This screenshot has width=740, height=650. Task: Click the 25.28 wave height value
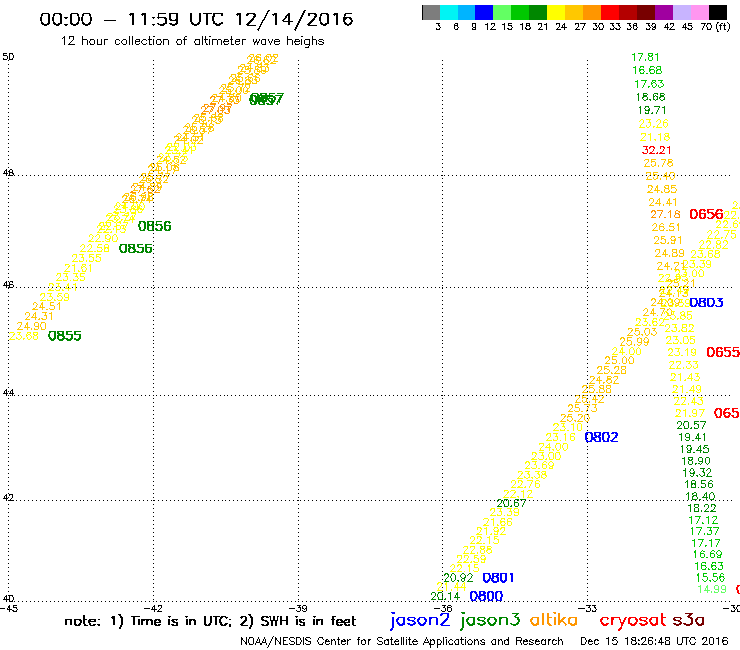[612, 371]
